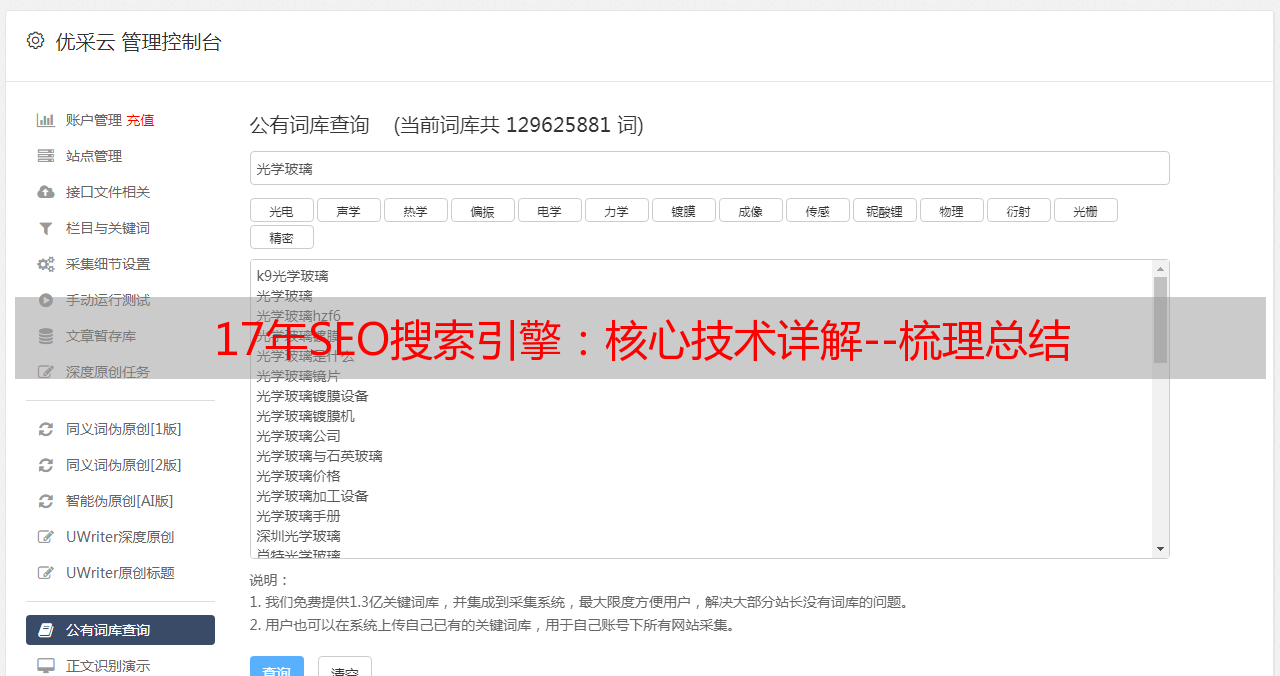Click the 成像 tag button
The height and width of the screenshot is (676, 1280).
point(750,210)
